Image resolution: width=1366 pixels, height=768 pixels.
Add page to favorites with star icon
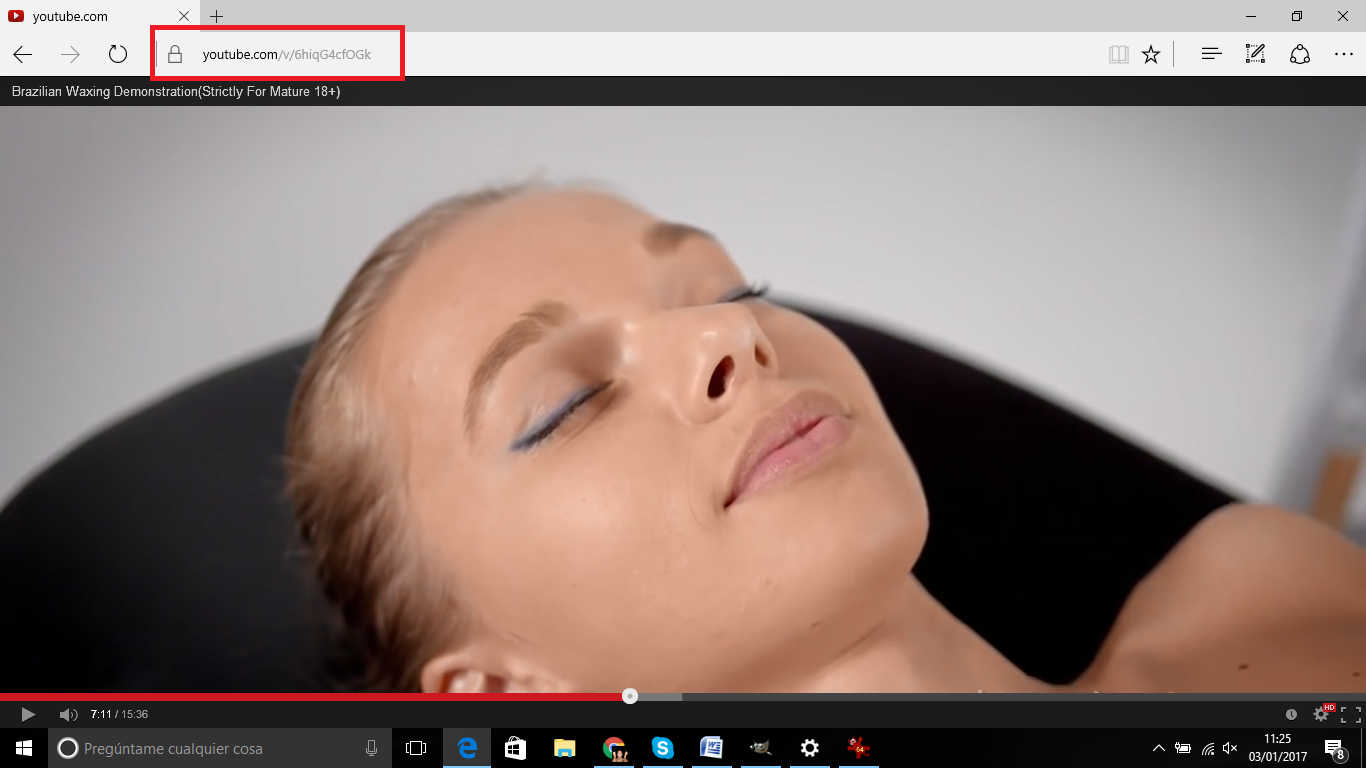click(1151, 55)
